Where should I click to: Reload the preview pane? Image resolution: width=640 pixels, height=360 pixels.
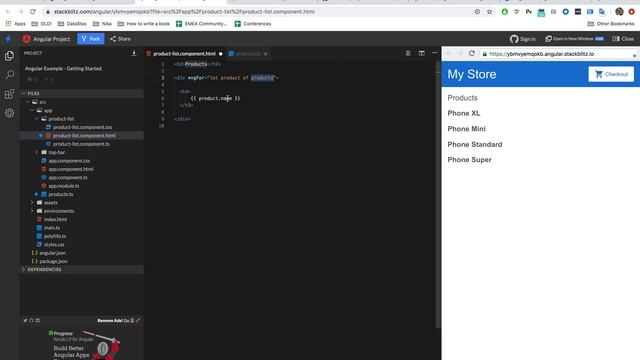pyautogui.click(x=472, y=53)
